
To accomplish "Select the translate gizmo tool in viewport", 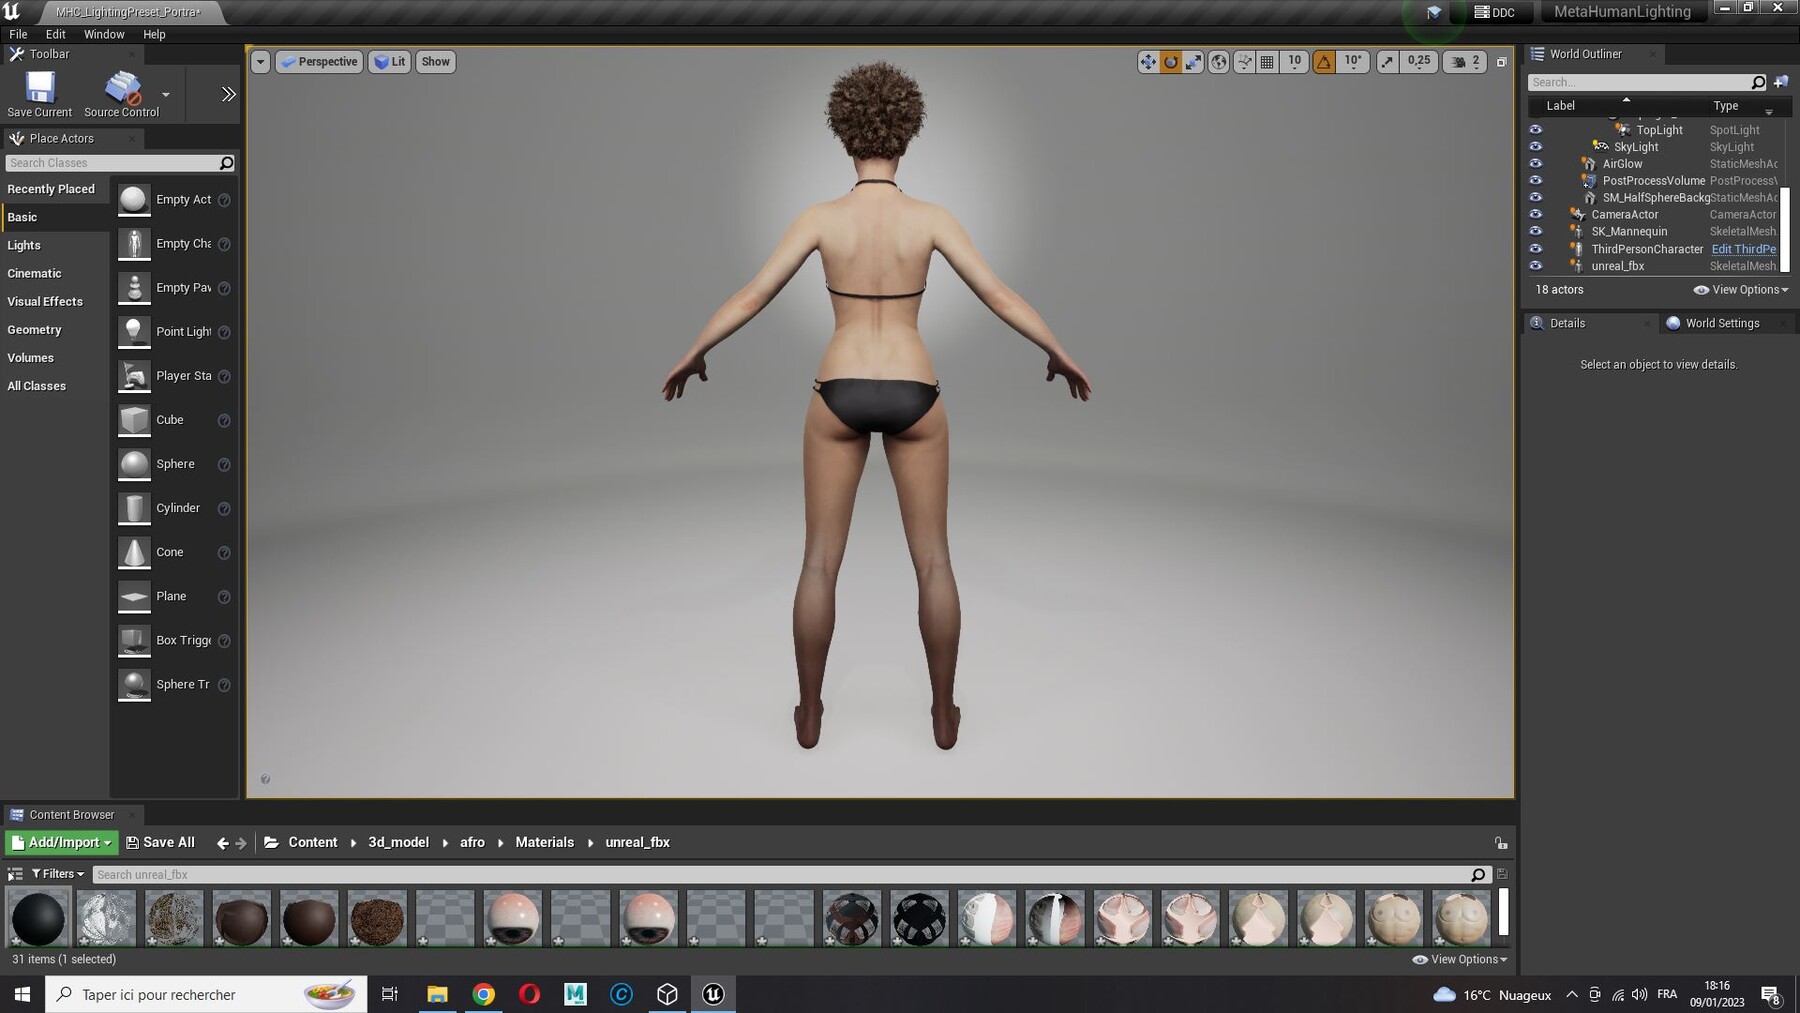I will pos(1147,62).
